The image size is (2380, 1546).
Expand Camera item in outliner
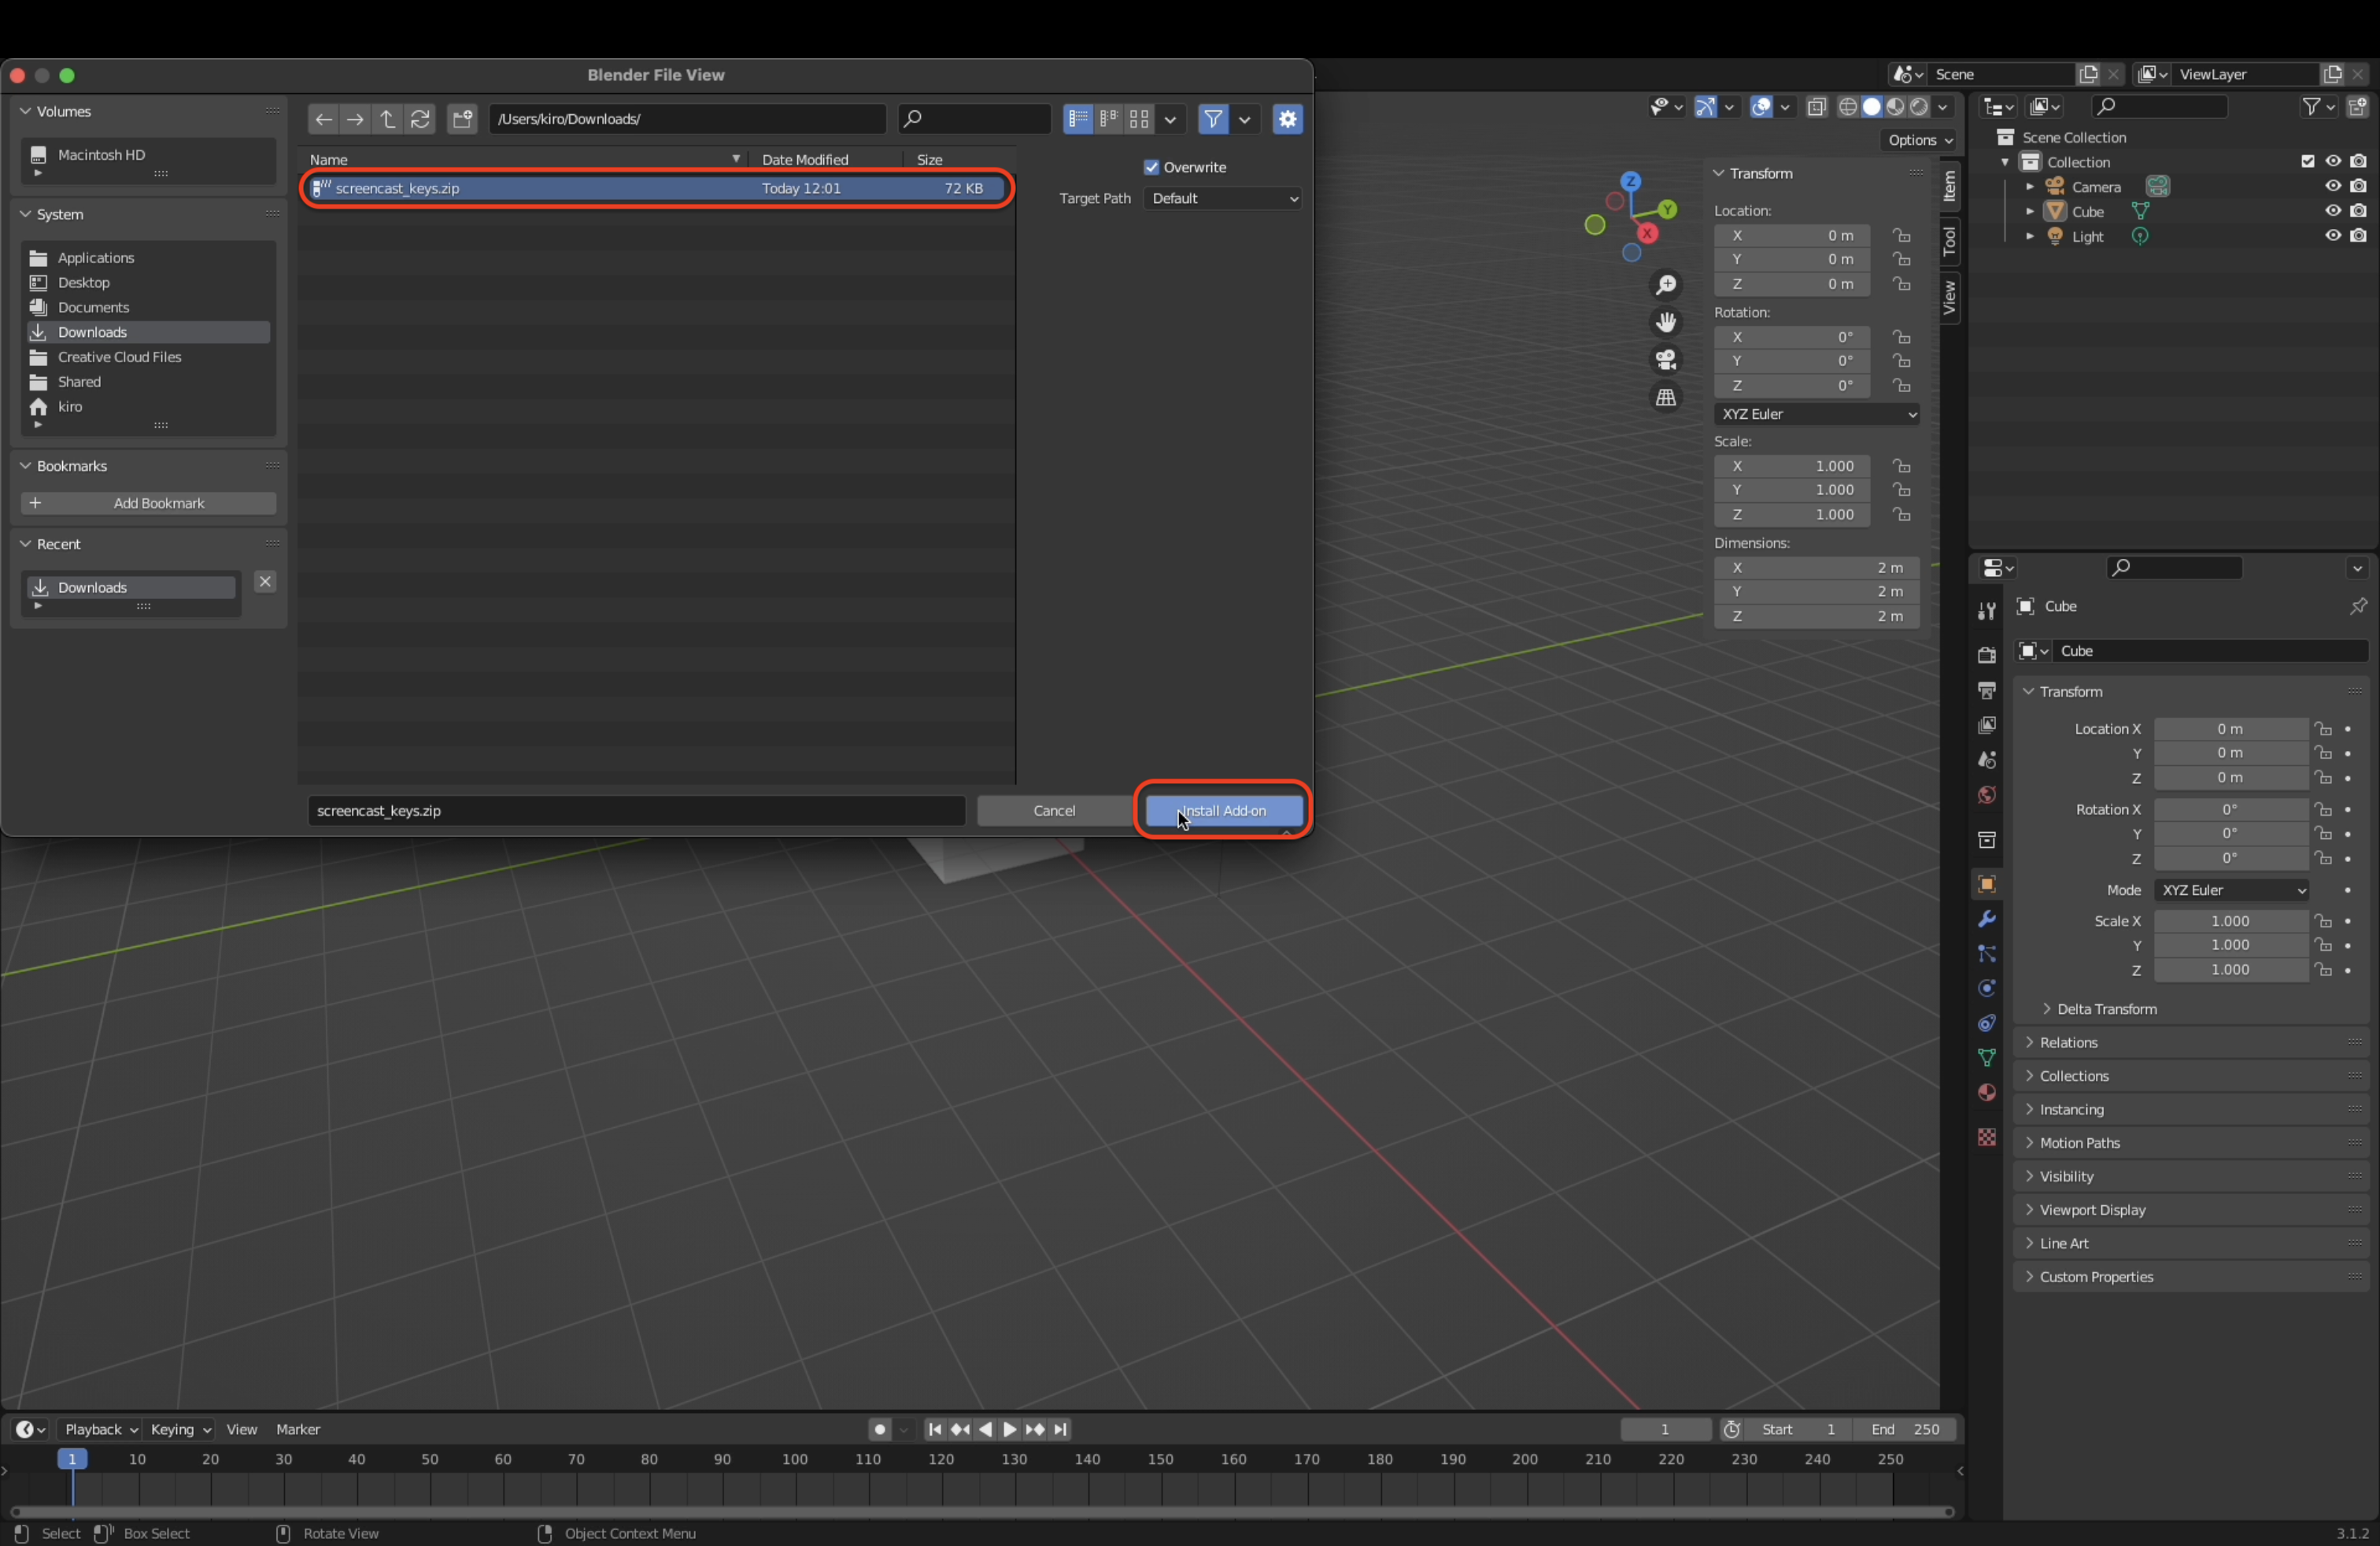2029,187
